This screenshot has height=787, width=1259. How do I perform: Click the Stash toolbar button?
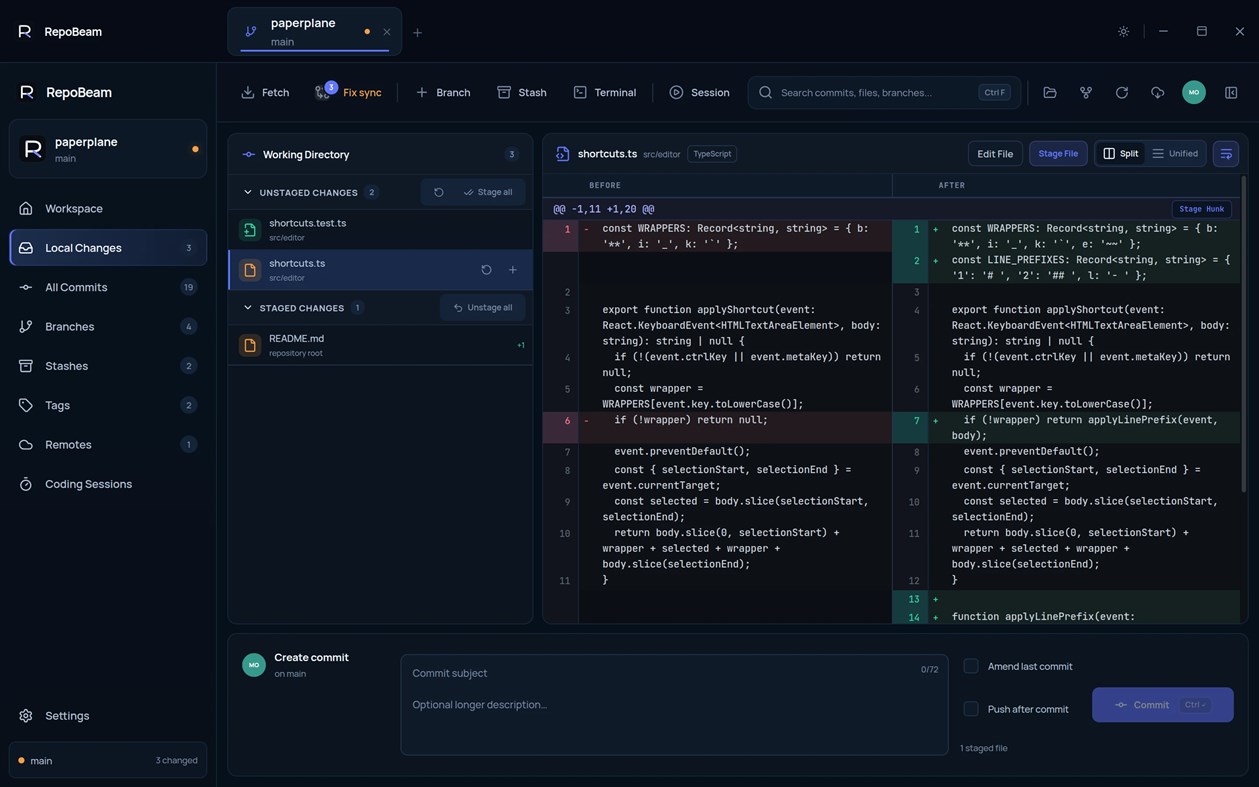pos(522,92)
